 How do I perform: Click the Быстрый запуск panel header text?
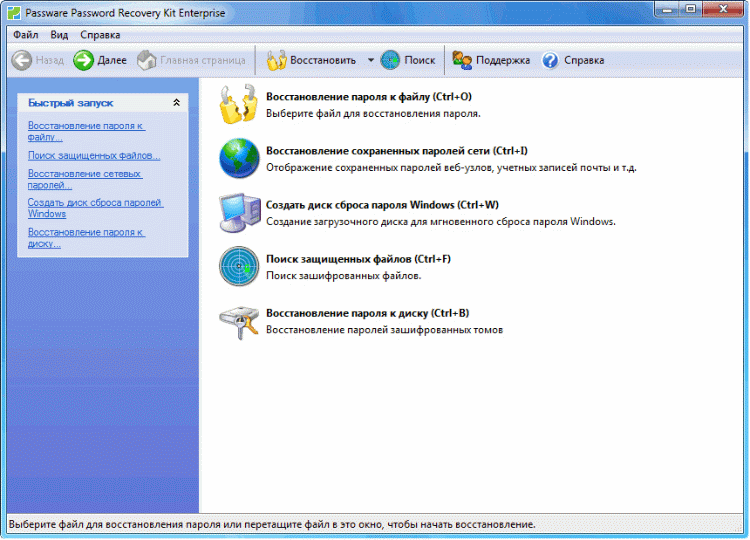[70, 103]
